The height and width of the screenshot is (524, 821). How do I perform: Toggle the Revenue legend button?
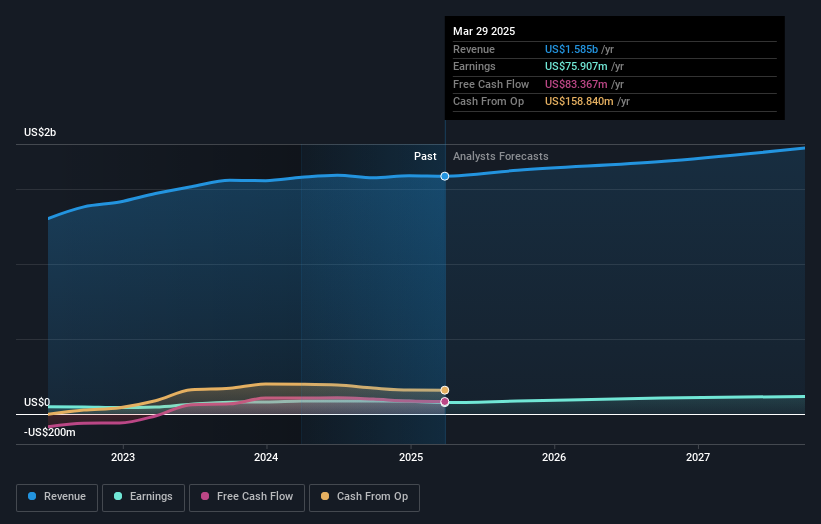click(x=57, y=497)
